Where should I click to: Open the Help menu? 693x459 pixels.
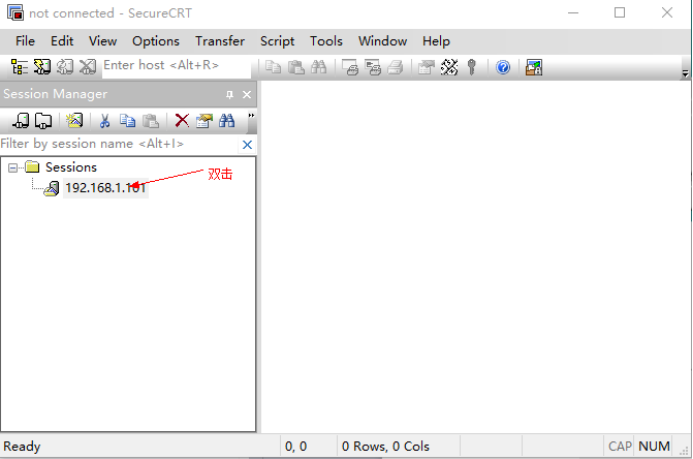(436, 41)
